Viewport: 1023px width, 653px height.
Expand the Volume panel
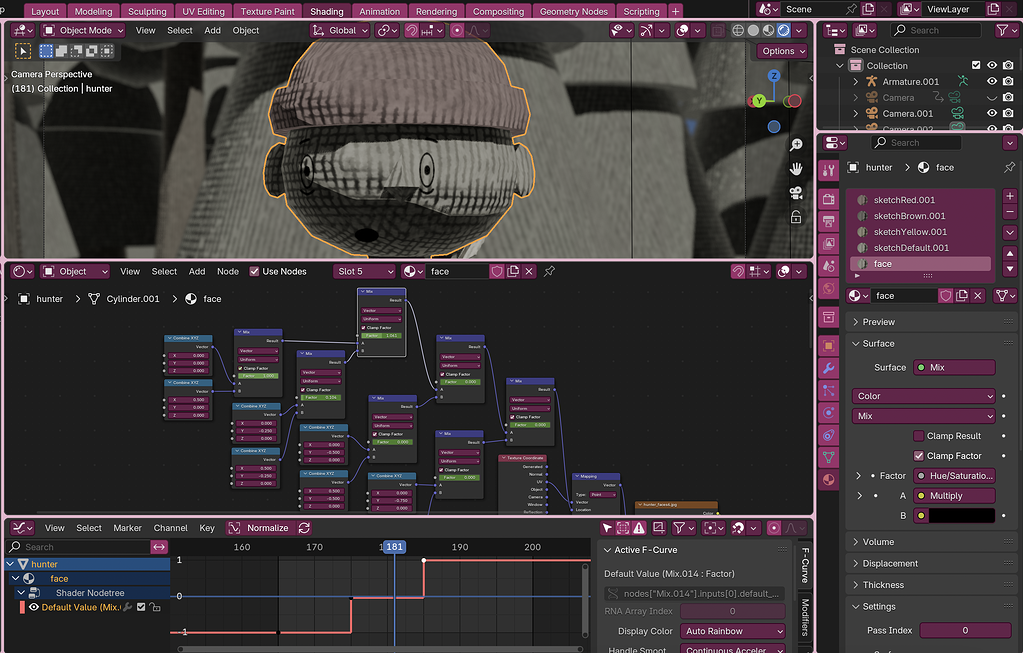tap(878, 541)
